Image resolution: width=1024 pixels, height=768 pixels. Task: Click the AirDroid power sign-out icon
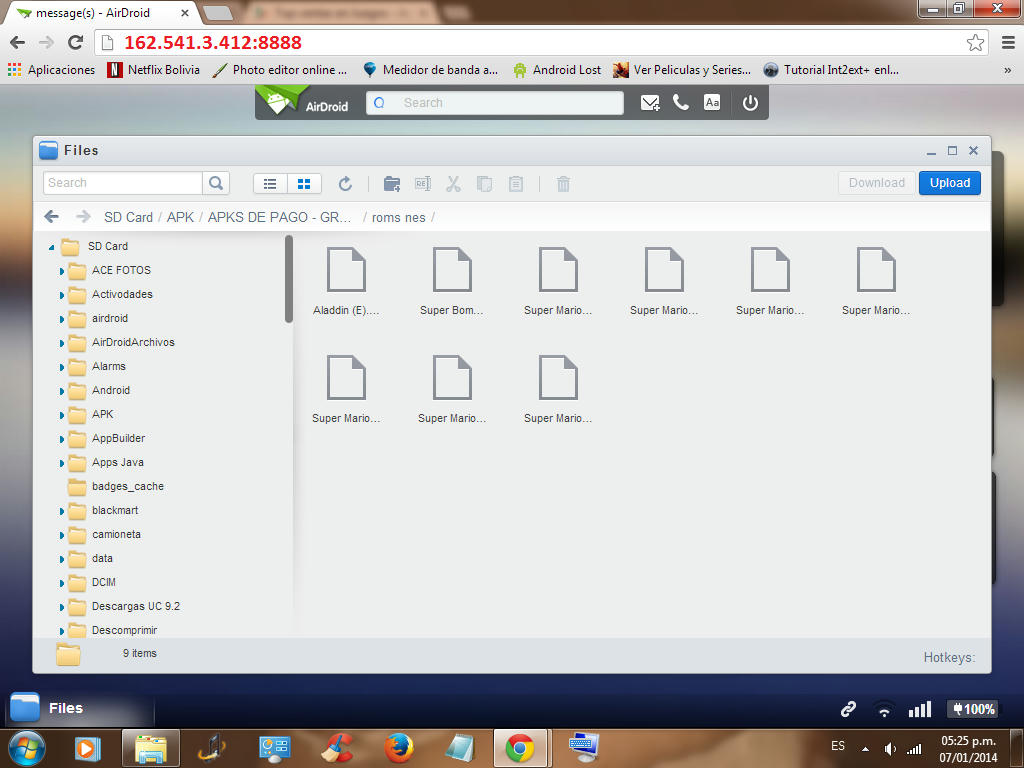751,103
